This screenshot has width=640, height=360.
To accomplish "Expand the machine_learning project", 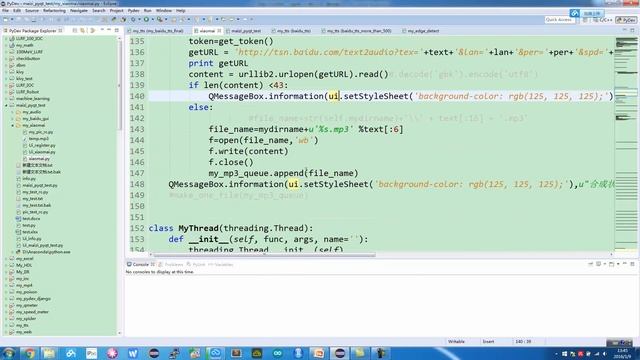I will point(6,99).
